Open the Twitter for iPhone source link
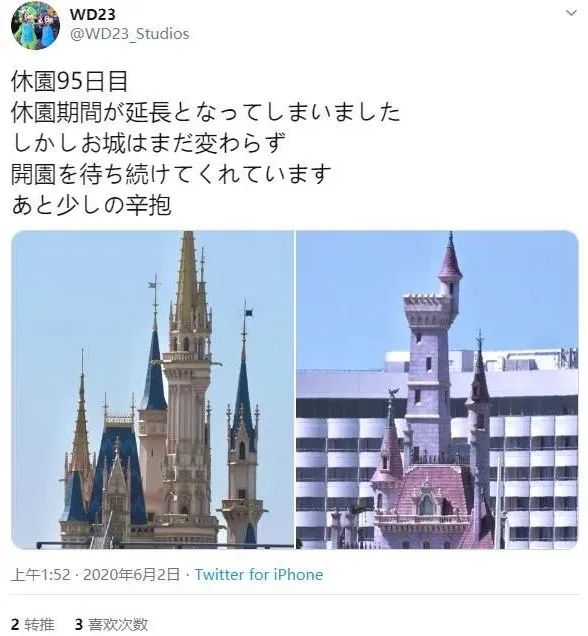This screenshot has width=588, height=636. [x=259, y=575]
